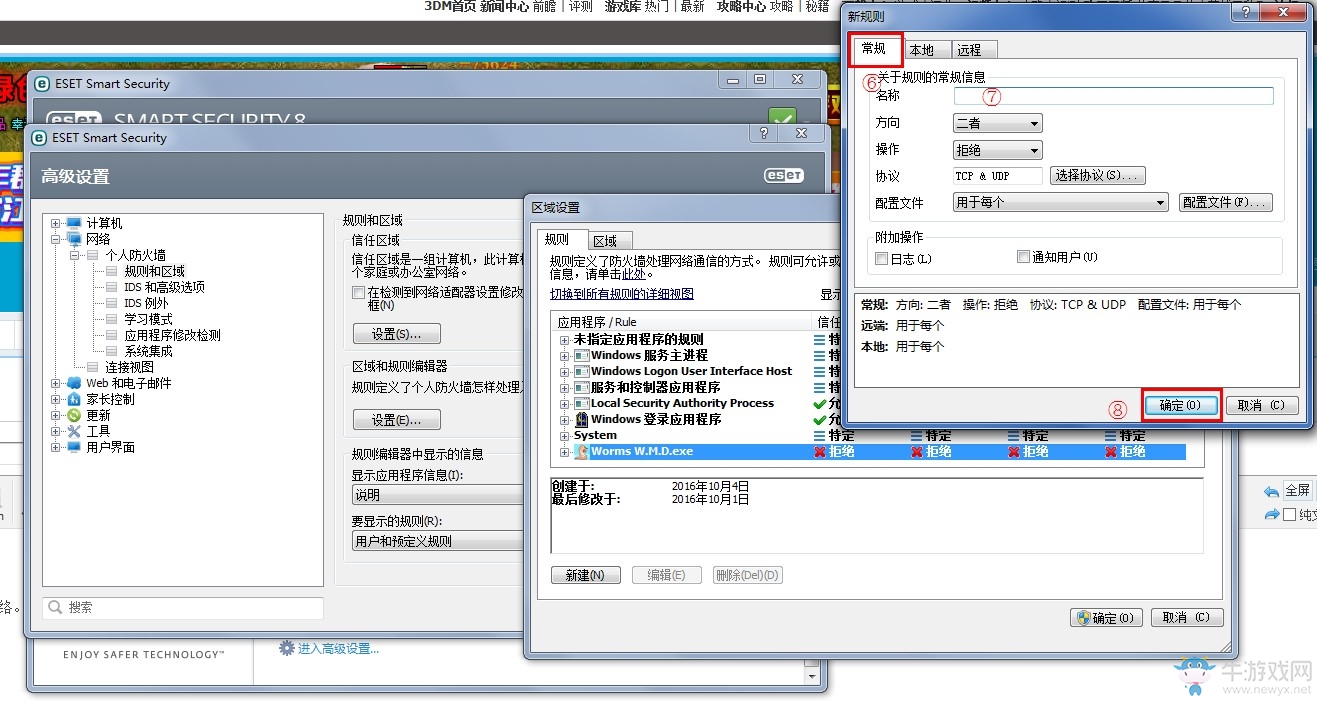Click the 家长控制 family icon

73,399
